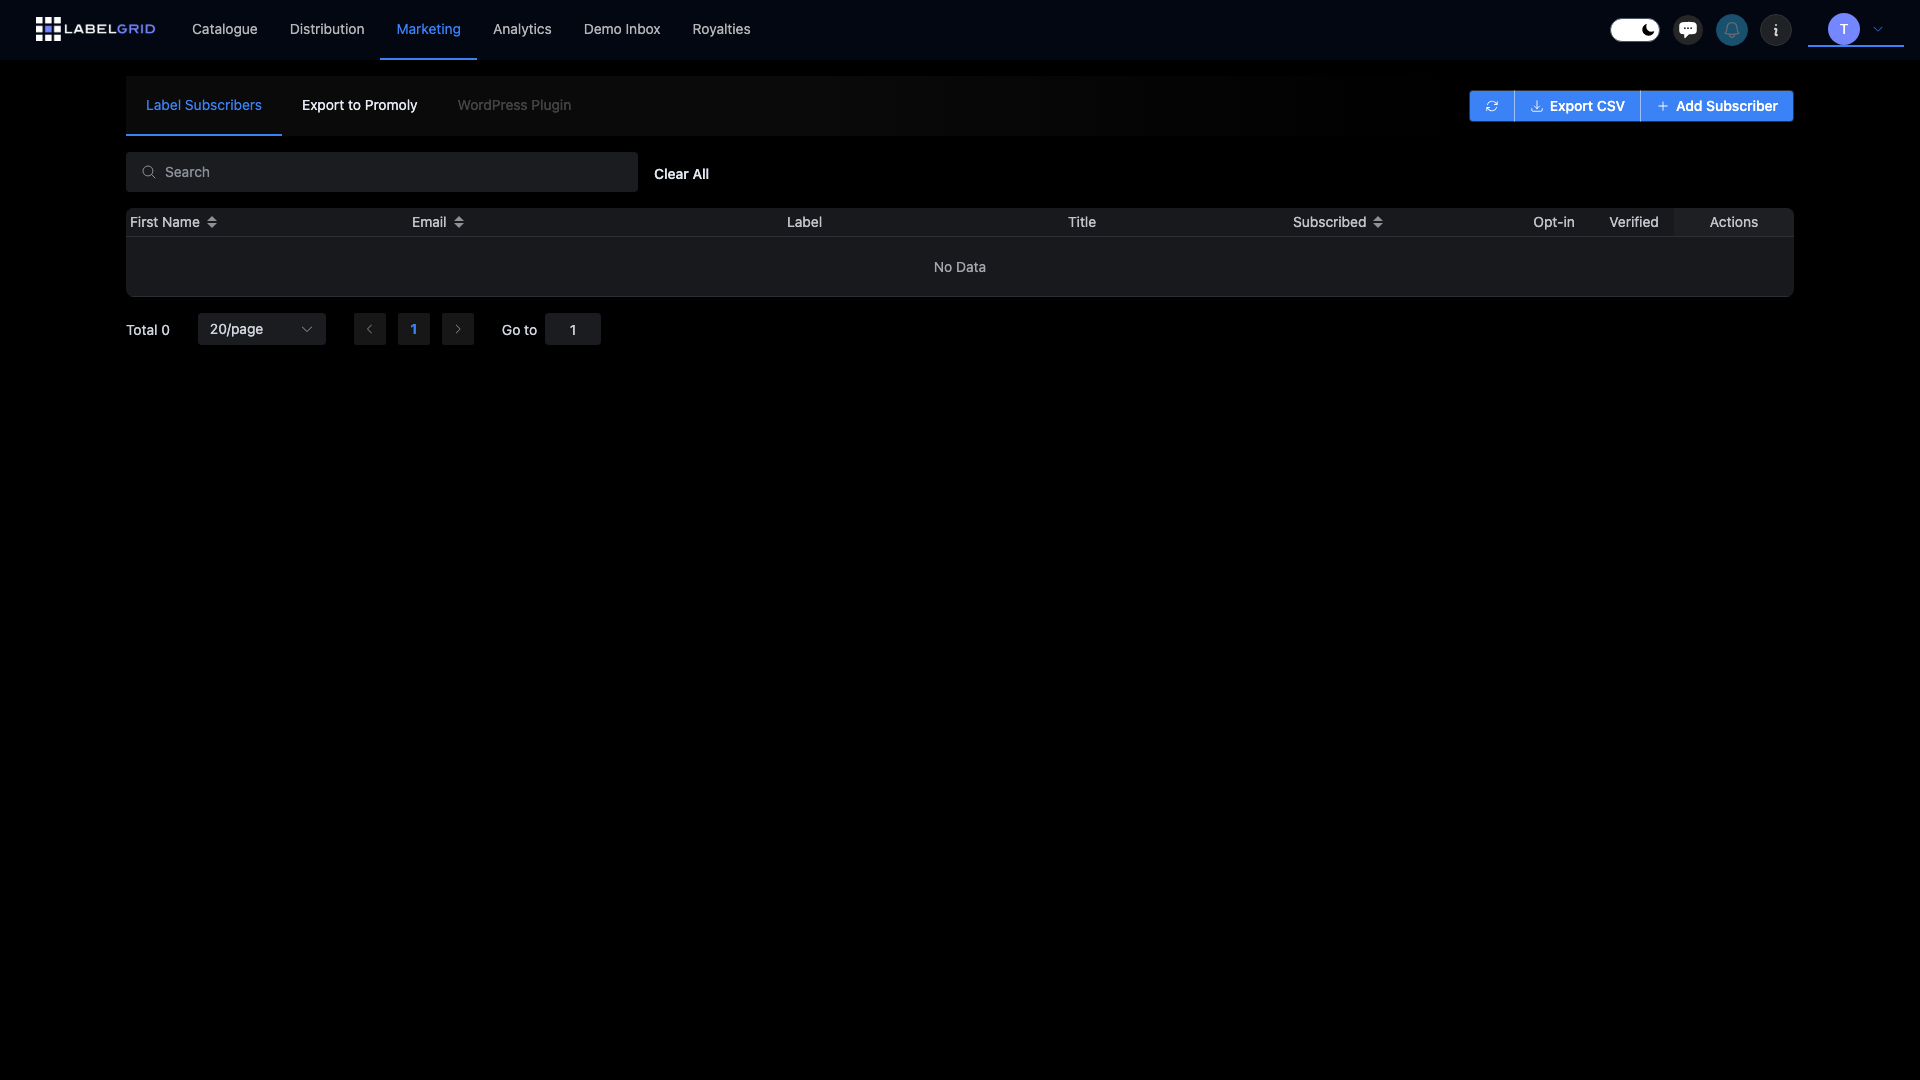
Task: Click the info icon
Action: (x=1776, y=30)
